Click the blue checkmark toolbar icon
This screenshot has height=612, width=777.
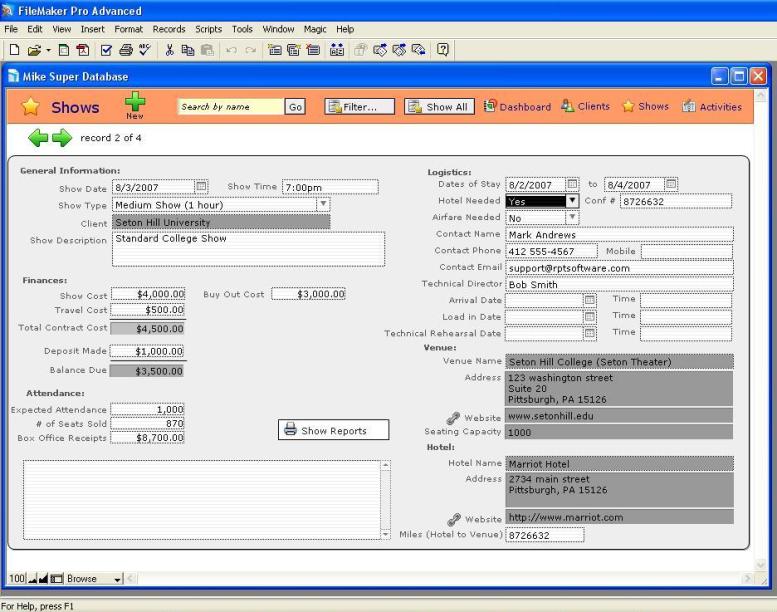(x=106, y=50)
